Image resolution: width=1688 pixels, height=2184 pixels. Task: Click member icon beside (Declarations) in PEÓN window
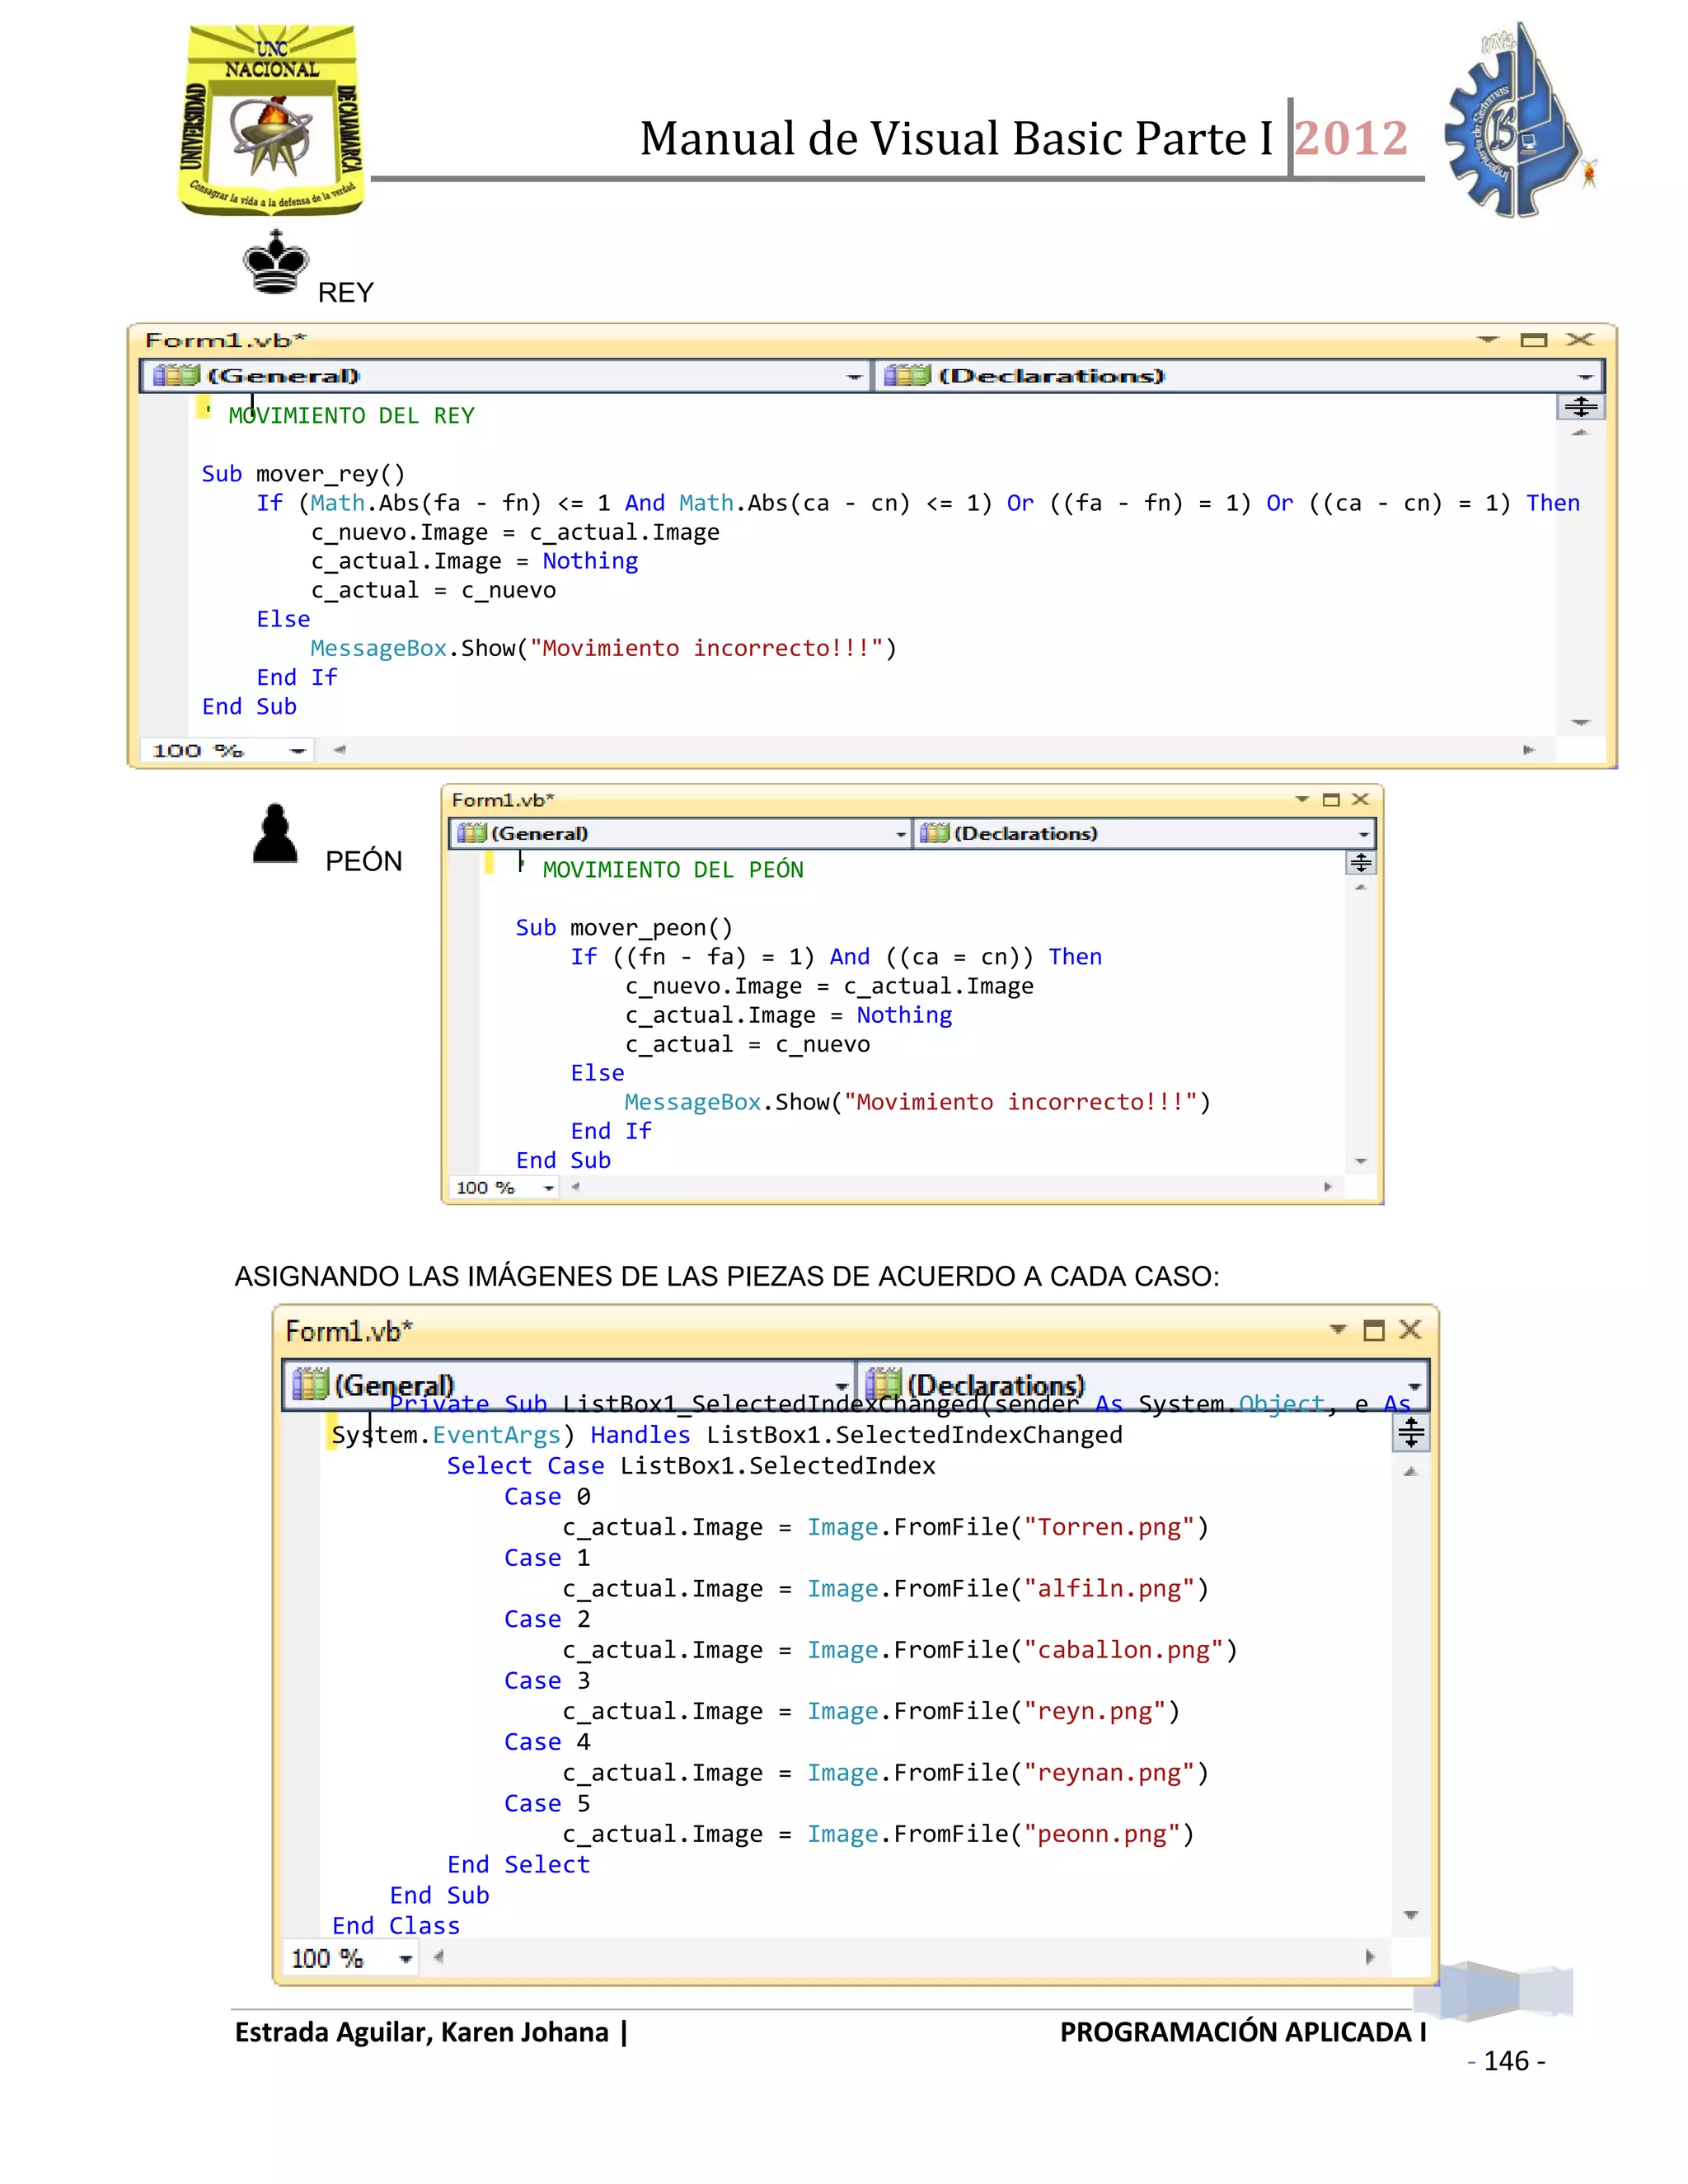[934, 833]
